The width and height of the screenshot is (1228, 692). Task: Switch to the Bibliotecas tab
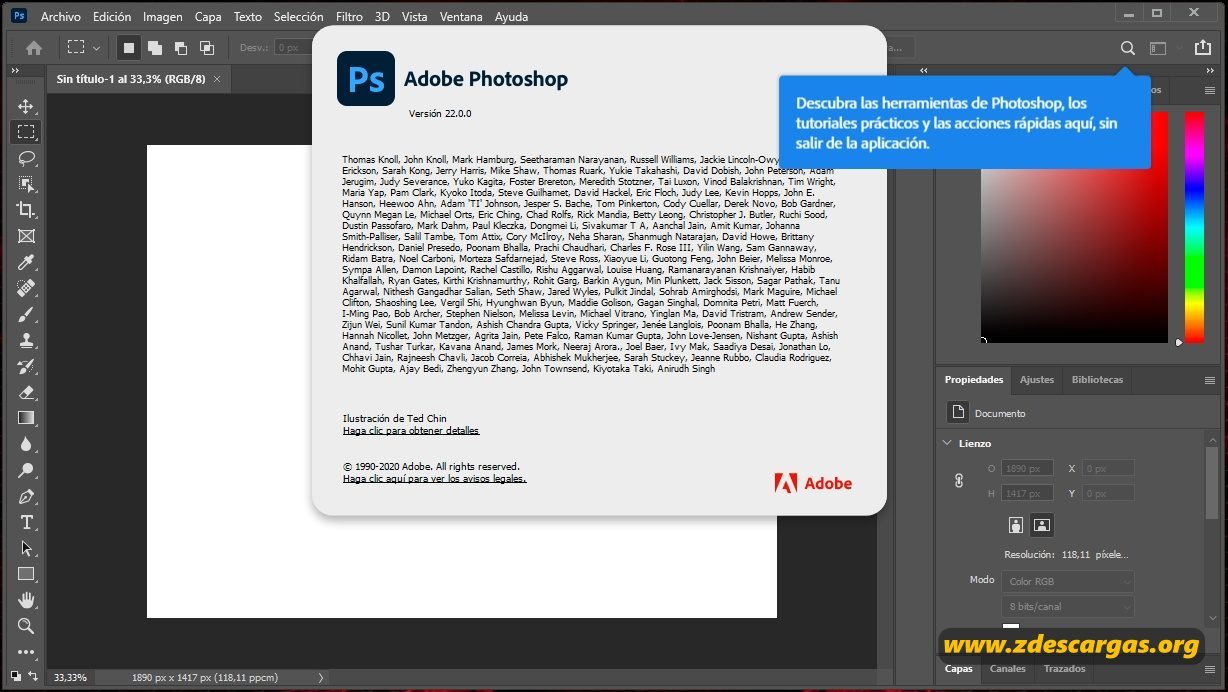(x=1097, y=380)
